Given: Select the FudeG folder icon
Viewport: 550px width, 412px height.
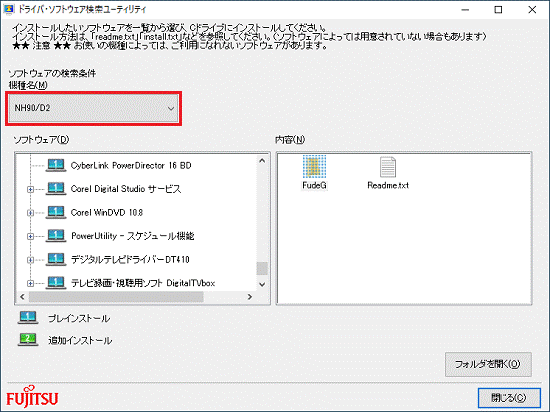Looking at the screenshot, I should pos(314,167).
